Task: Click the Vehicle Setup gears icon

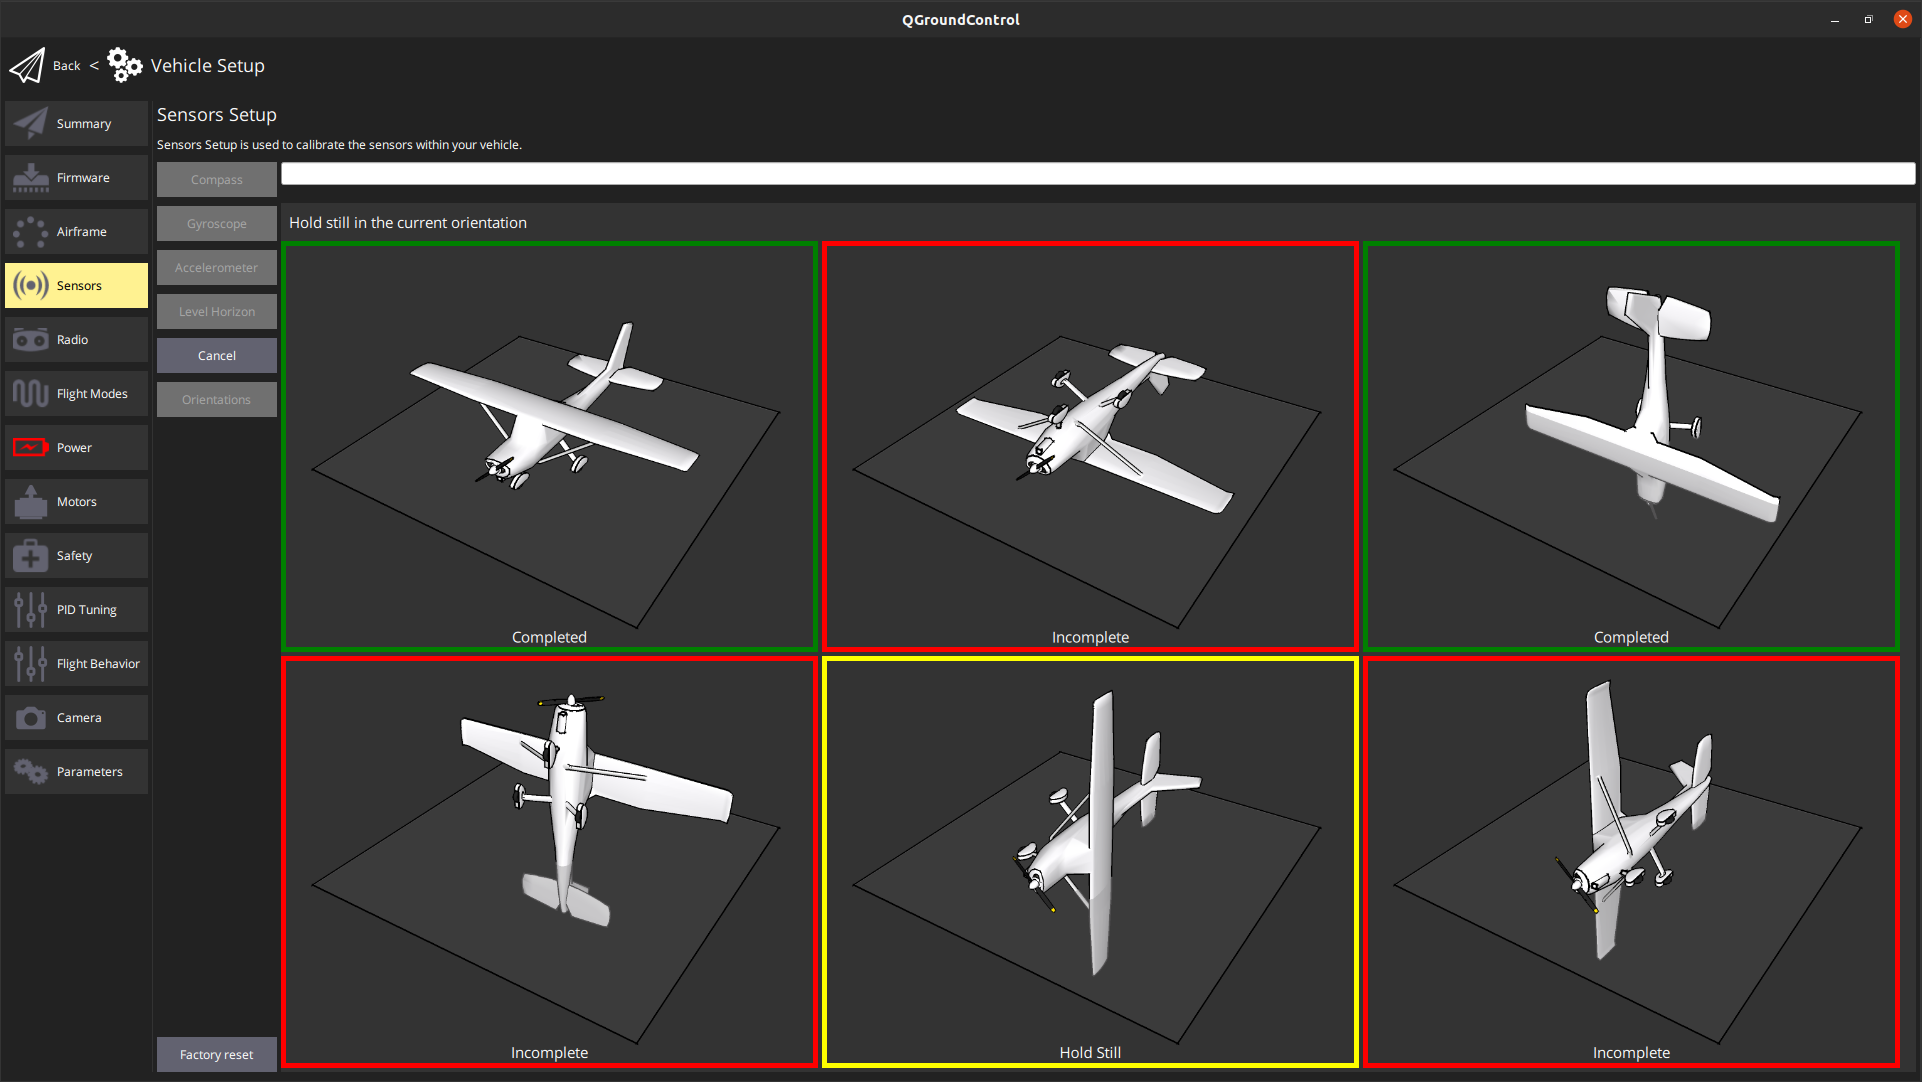Action: pyautogui.click(x=125, y=65)
